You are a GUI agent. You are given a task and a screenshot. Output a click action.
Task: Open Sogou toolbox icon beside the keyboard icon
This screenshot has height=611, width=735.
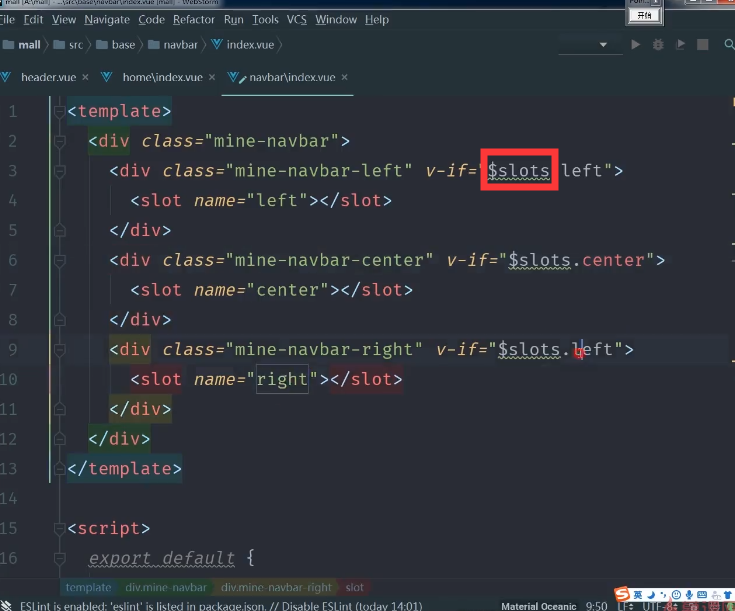(716, 596)
